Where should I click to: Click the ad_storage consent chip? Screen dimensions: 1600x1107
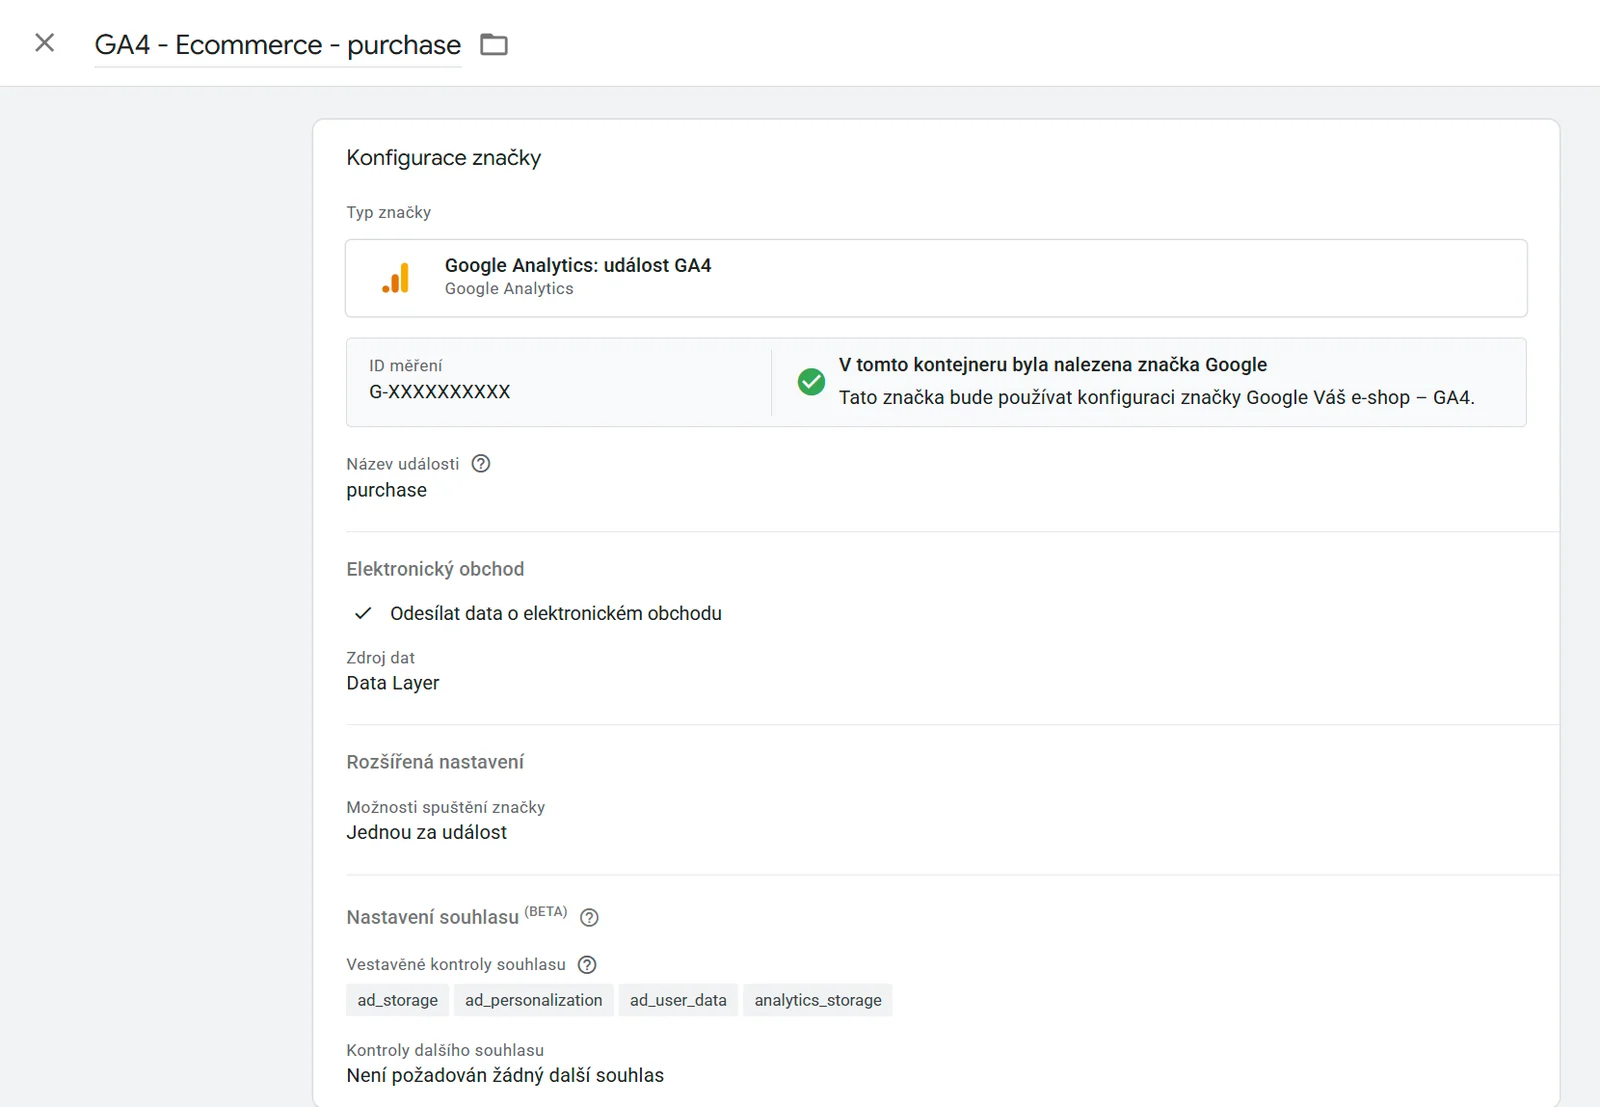click(398, 1000)
